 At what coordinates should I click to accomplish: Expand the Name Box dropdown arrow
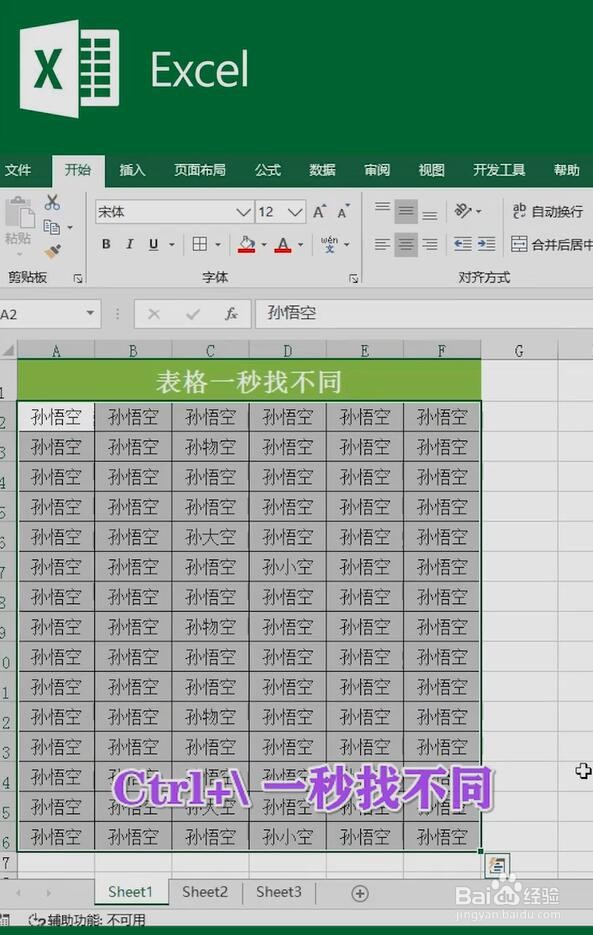coord(90,314)
